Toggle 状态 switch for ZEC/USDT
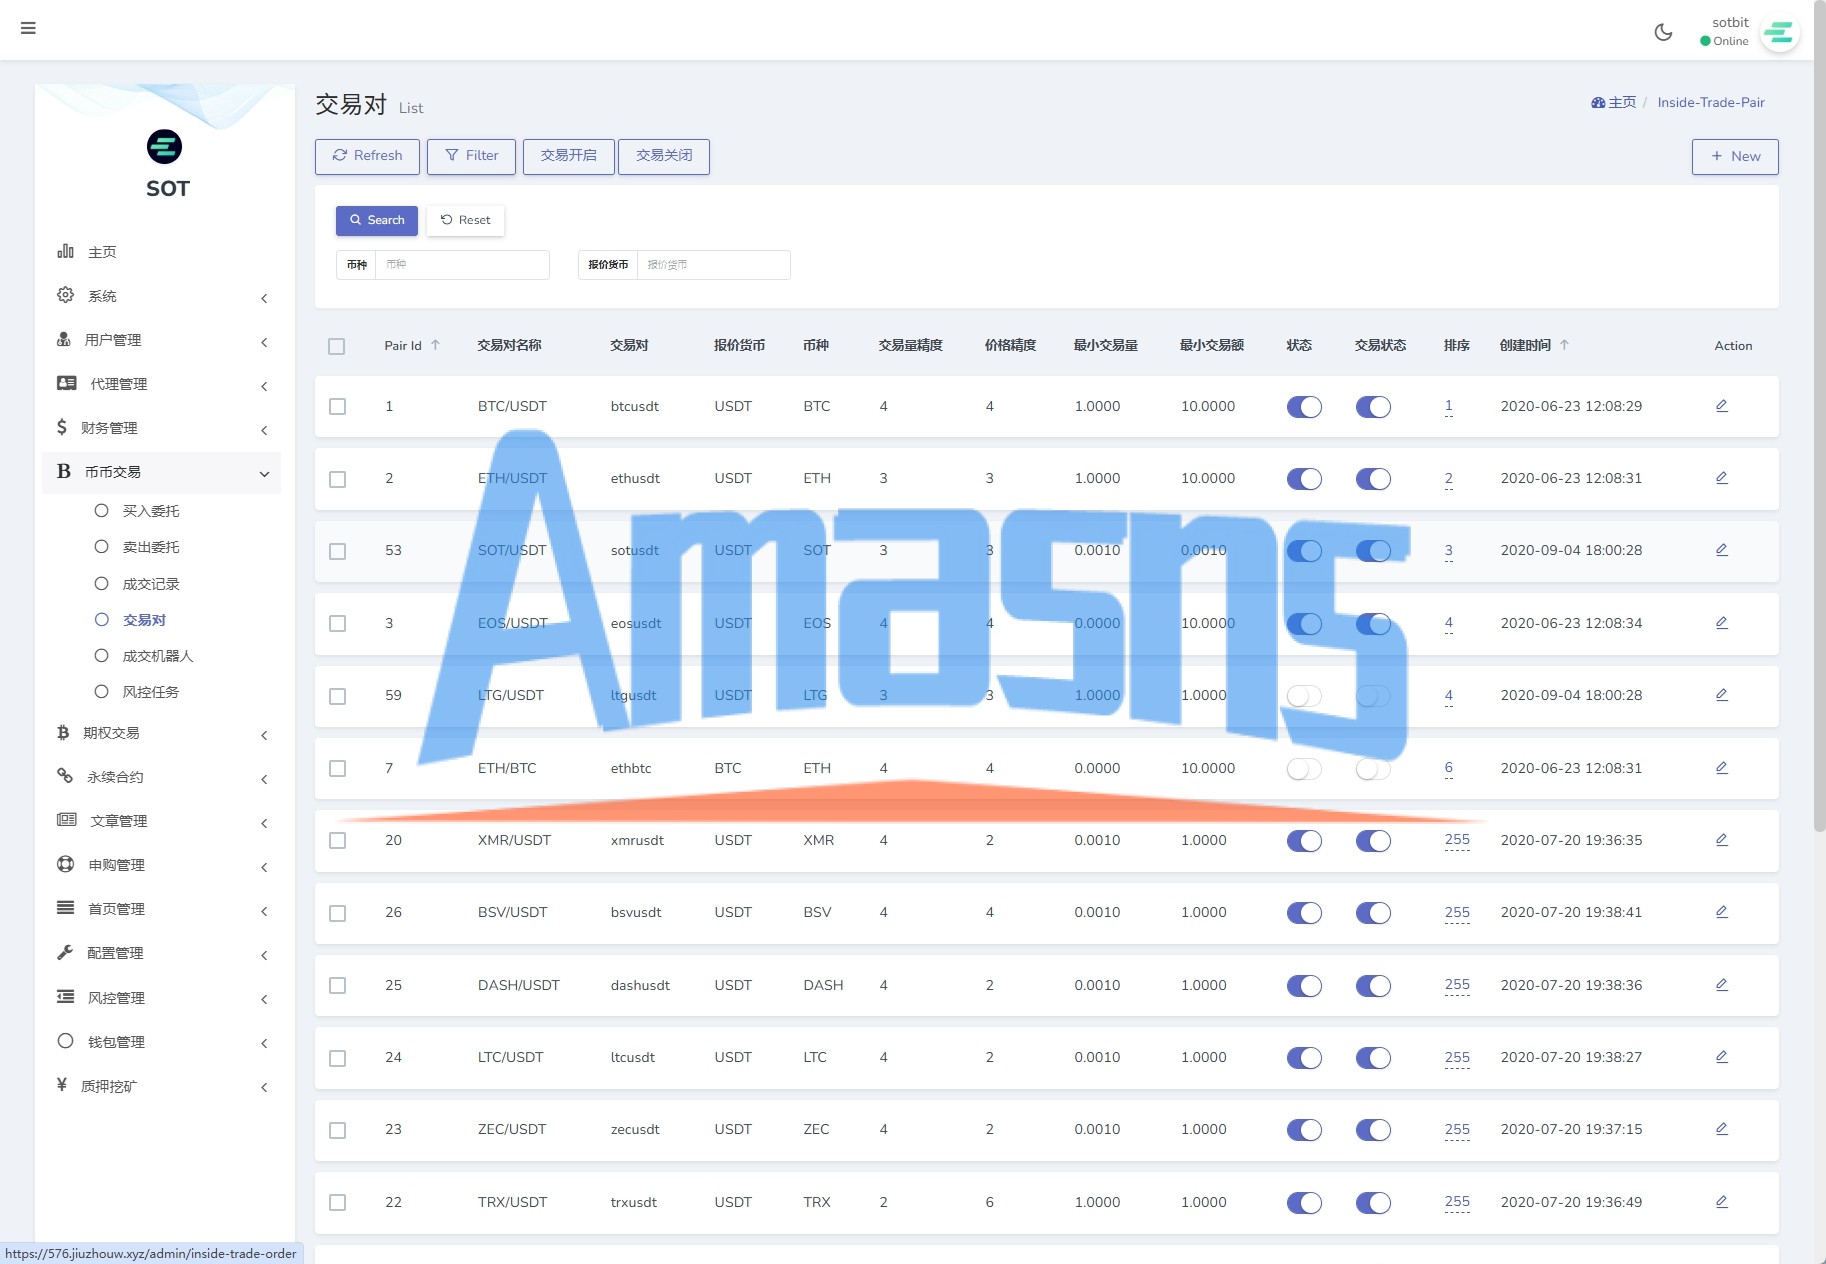The image size is (1826, 1264). point(1304,1130)
